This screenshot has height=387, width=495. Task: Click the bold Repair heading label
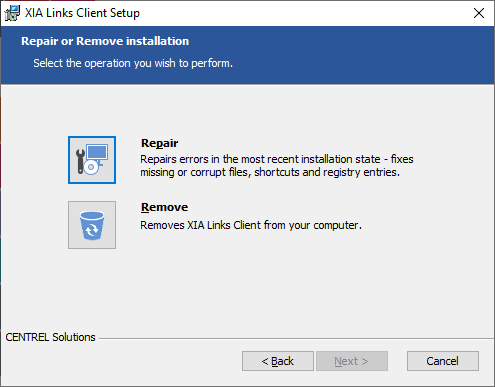coord(159,143)
